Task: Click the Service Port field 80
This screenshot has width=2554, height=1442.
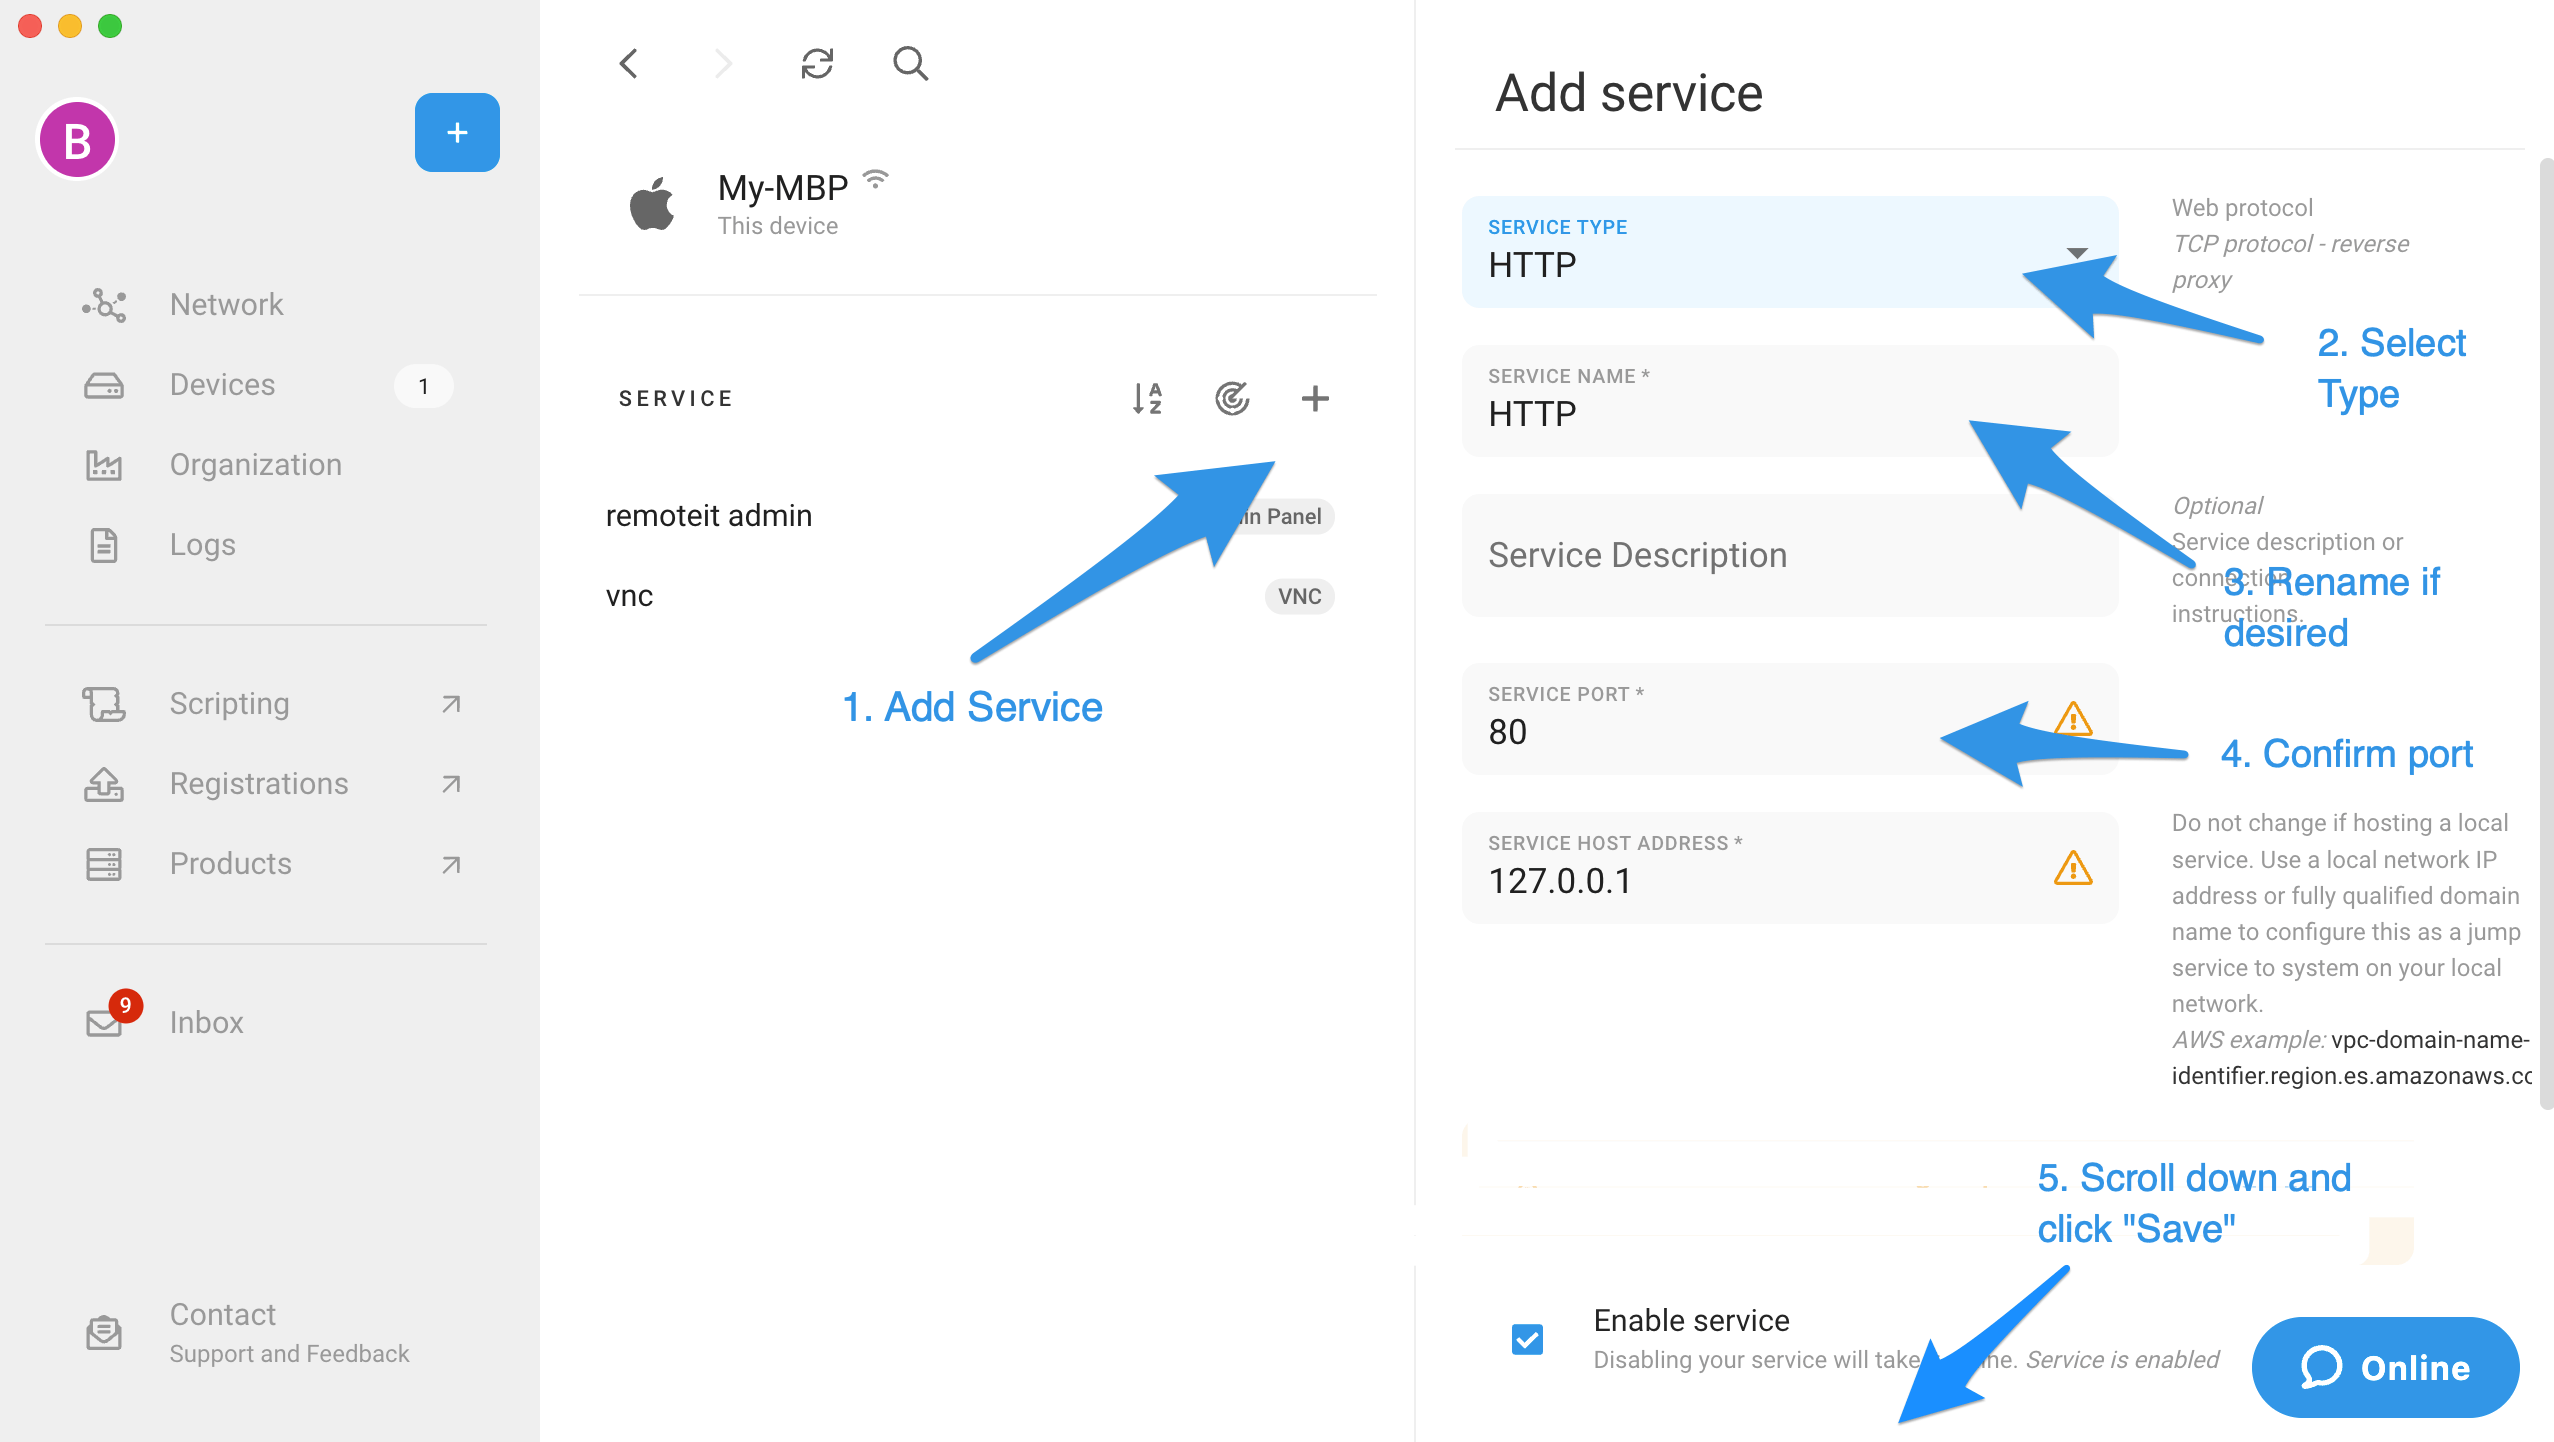Action: (1789, 718)
